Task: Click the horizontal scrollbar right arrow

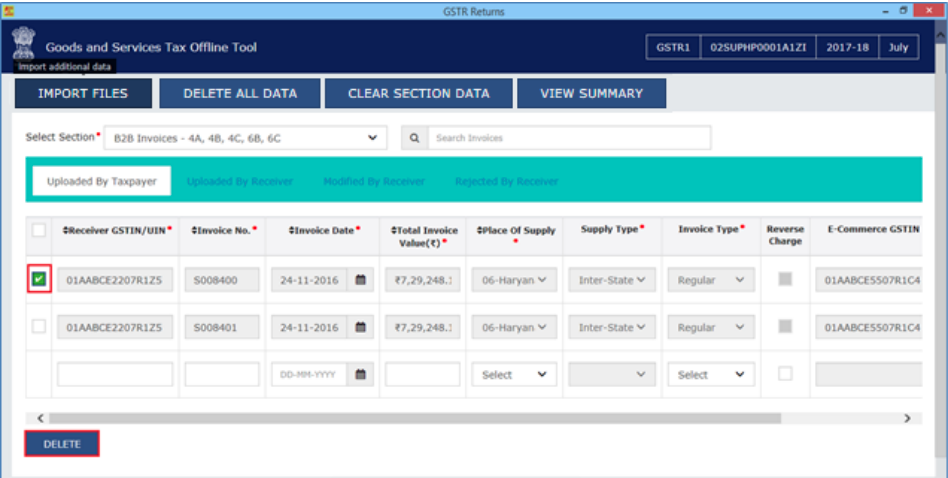Action: pyautogui.click(x=907, y=418)
